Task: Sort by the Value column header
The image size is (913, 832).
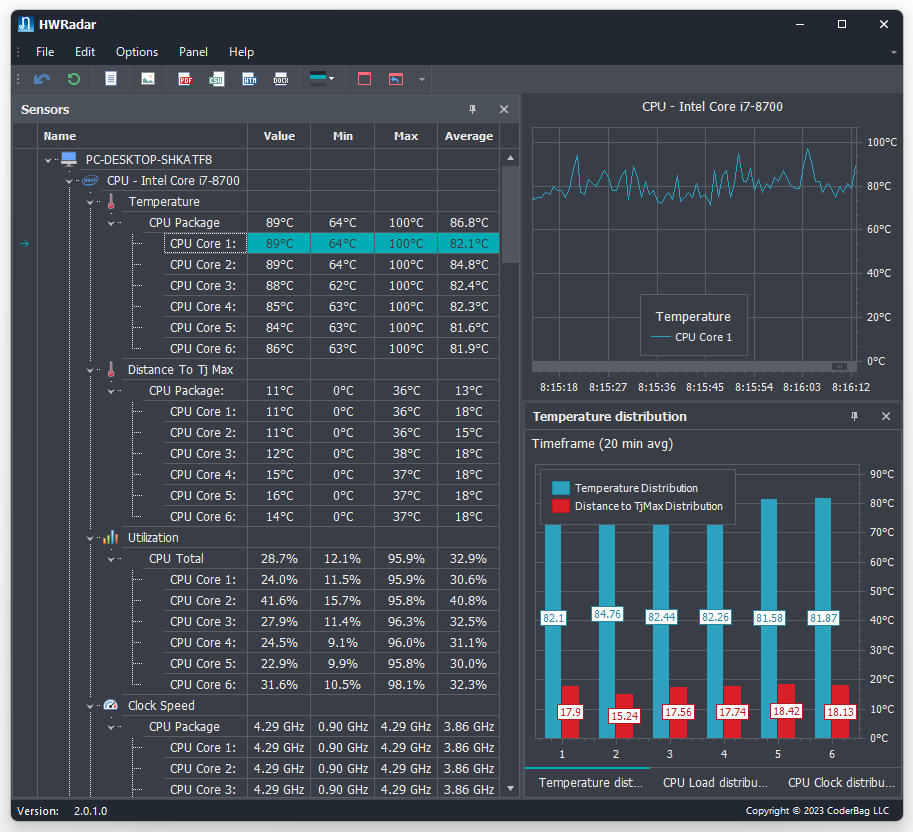Action: click(279, 136)
